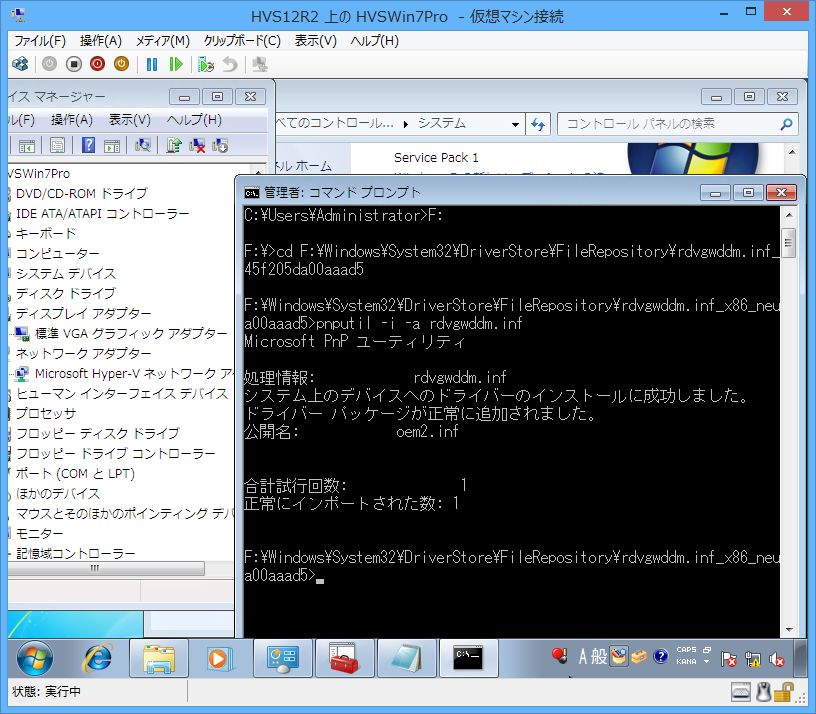
Task: Select ヒューマン インターフェイス デバイス category
Action: click(122, 393)
